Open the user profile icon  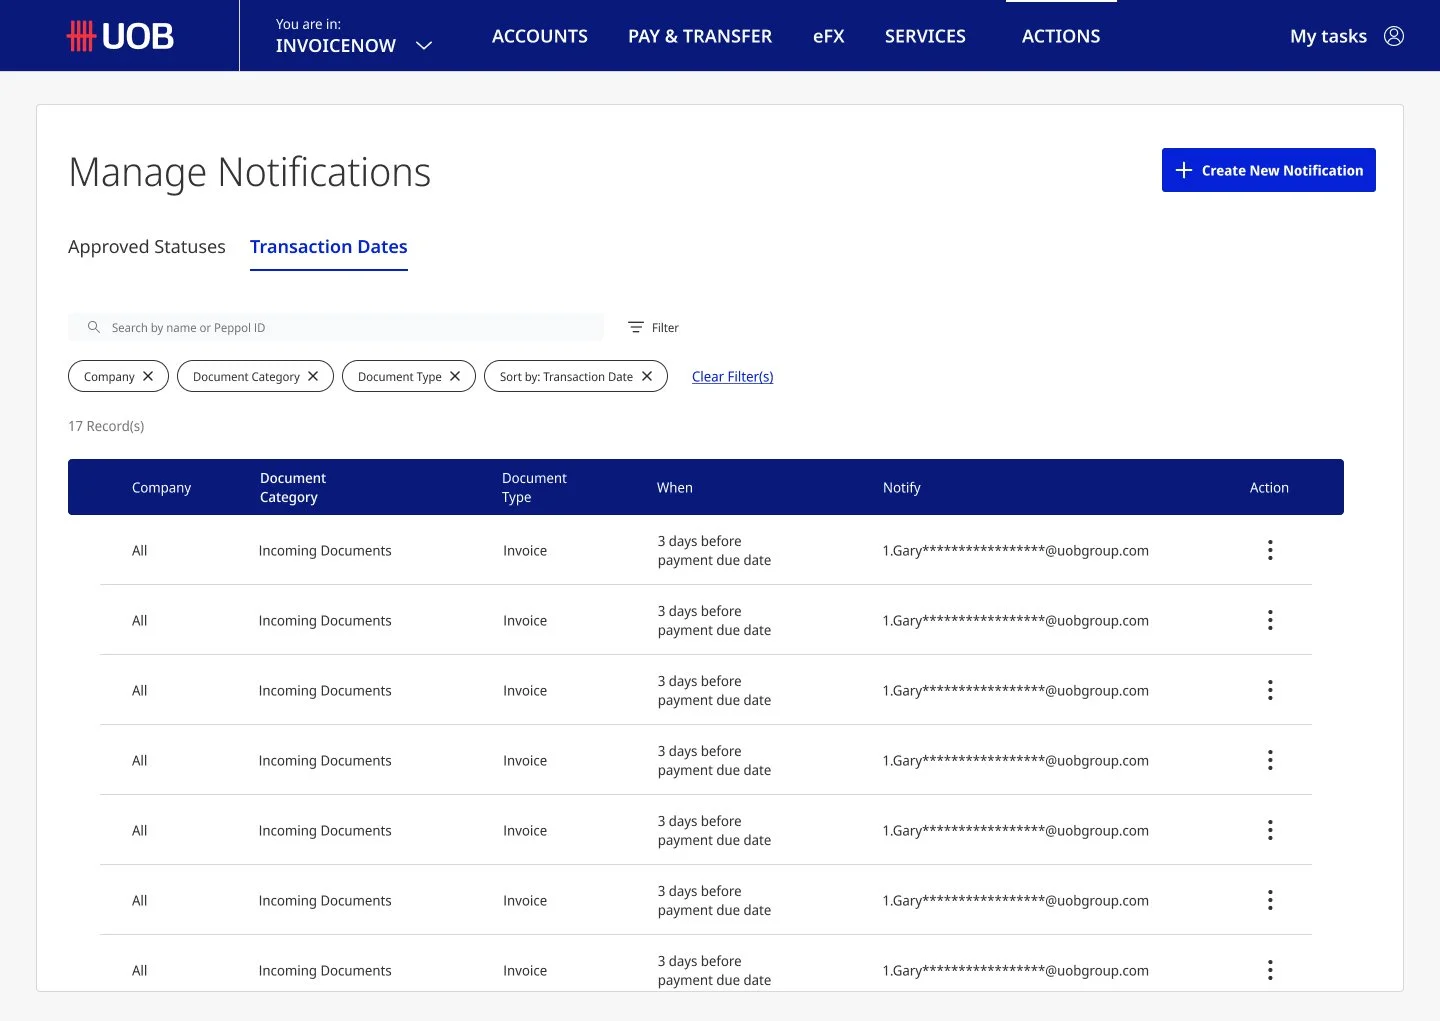1394,36
